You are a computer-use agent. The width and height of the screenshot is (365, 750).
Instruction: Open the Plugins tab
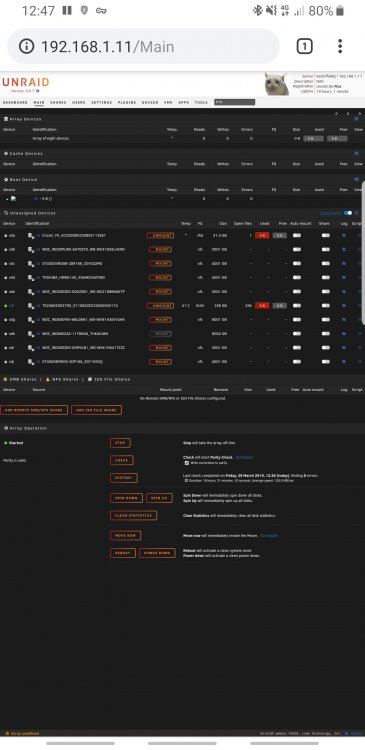click(127, 102)
